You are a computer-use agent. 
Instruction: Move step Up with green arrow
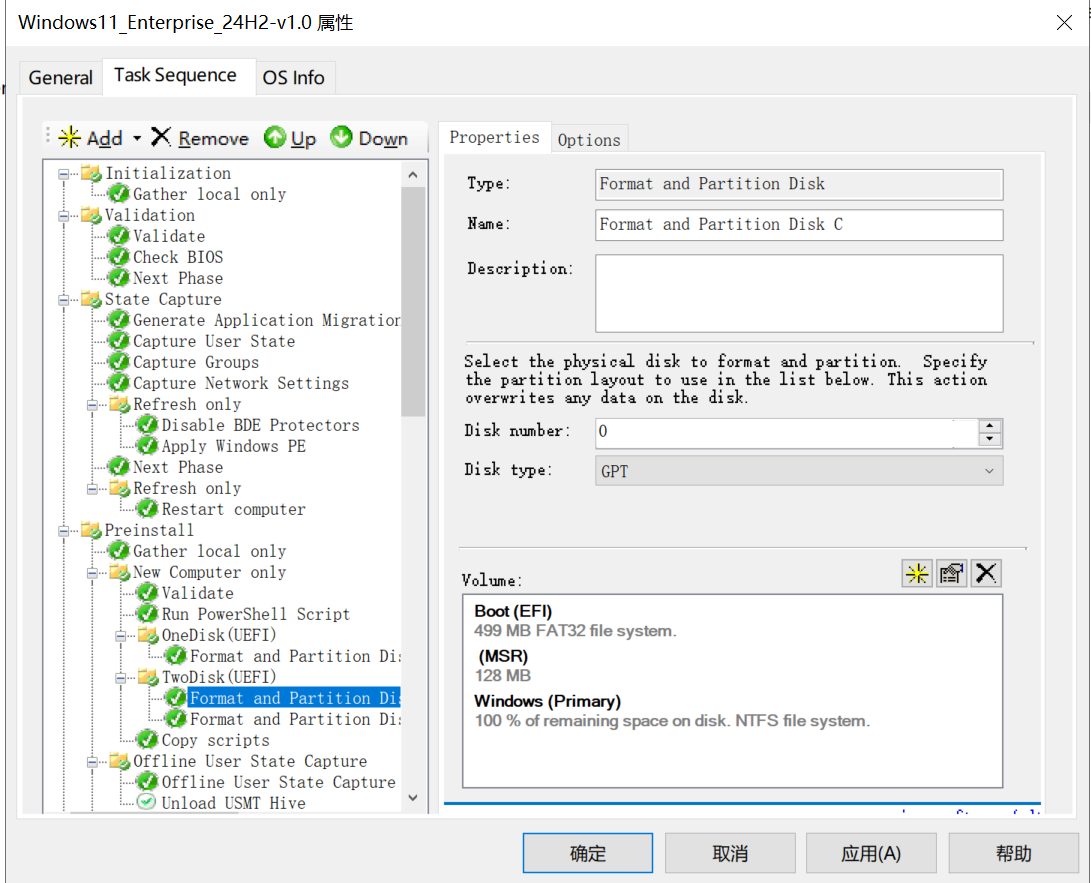click(x=290, y=138)
